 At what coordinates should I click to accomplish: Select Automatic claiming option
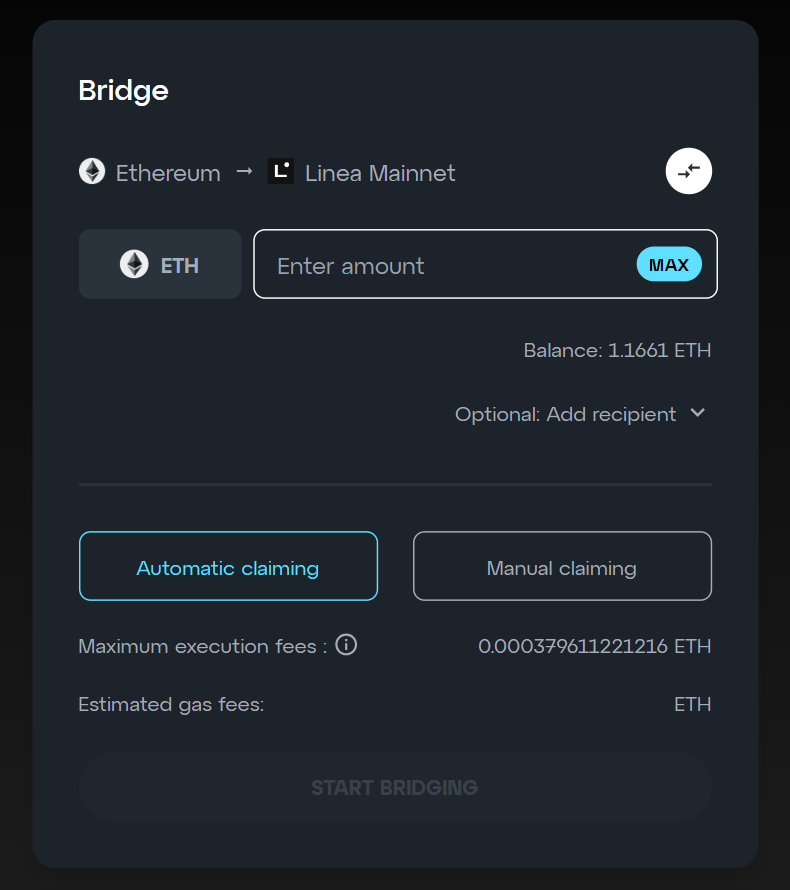click(x=228, y=566)
